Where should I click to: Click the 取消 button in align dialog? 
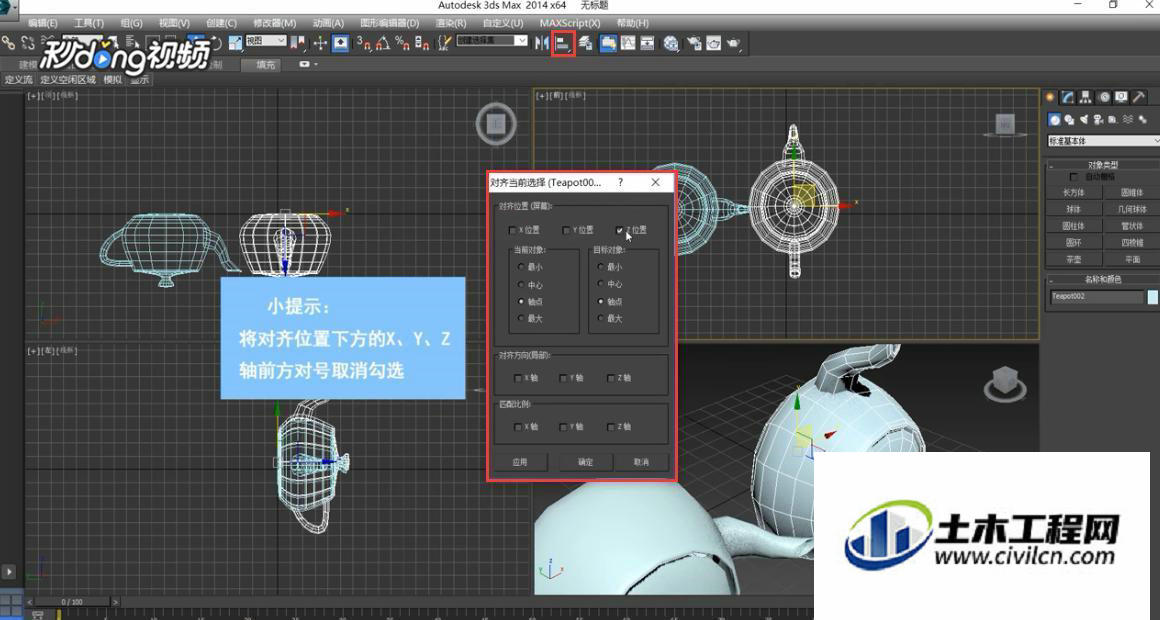point(641,462)
